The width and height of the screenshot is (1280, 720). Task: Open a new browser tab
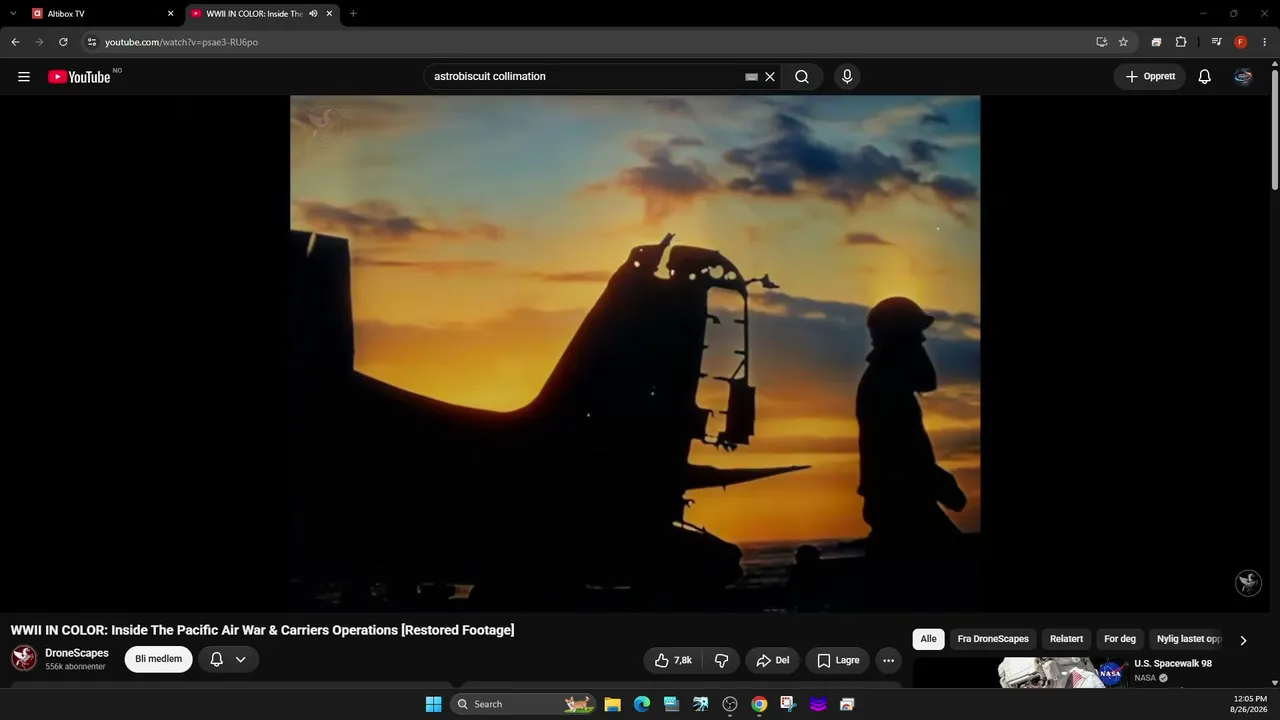pyautogui.click(x=353, y=14)
